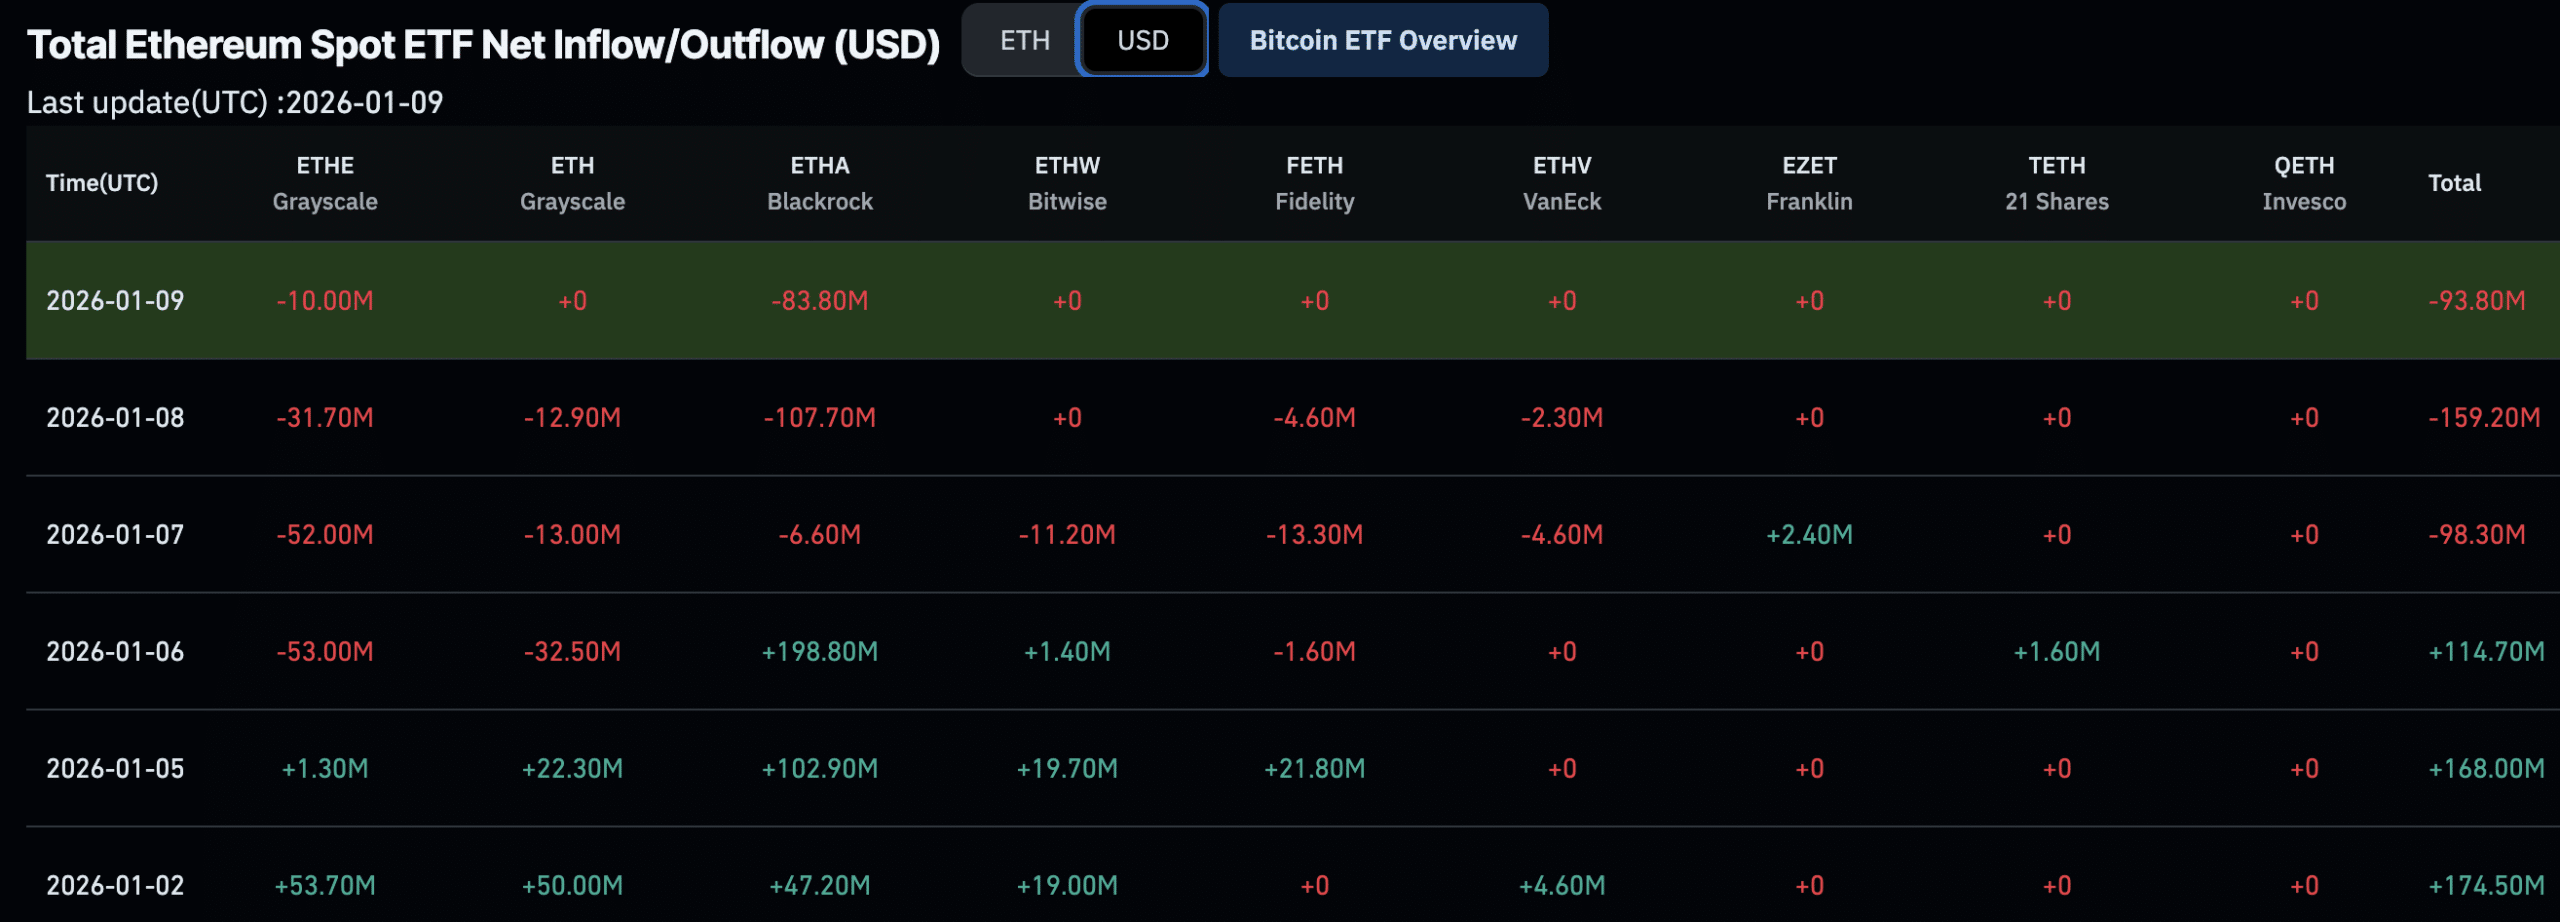Click the Last update date text
Image resolution: width=2560 pixels, height=922 pixels.
tap(236, 103)
